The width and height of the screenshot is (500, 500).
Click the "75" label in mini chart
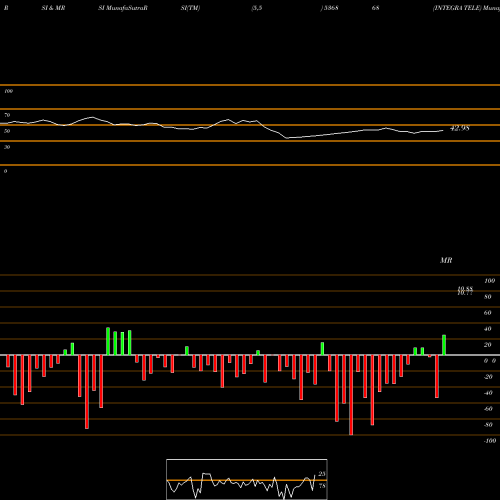tap(322, 486)
